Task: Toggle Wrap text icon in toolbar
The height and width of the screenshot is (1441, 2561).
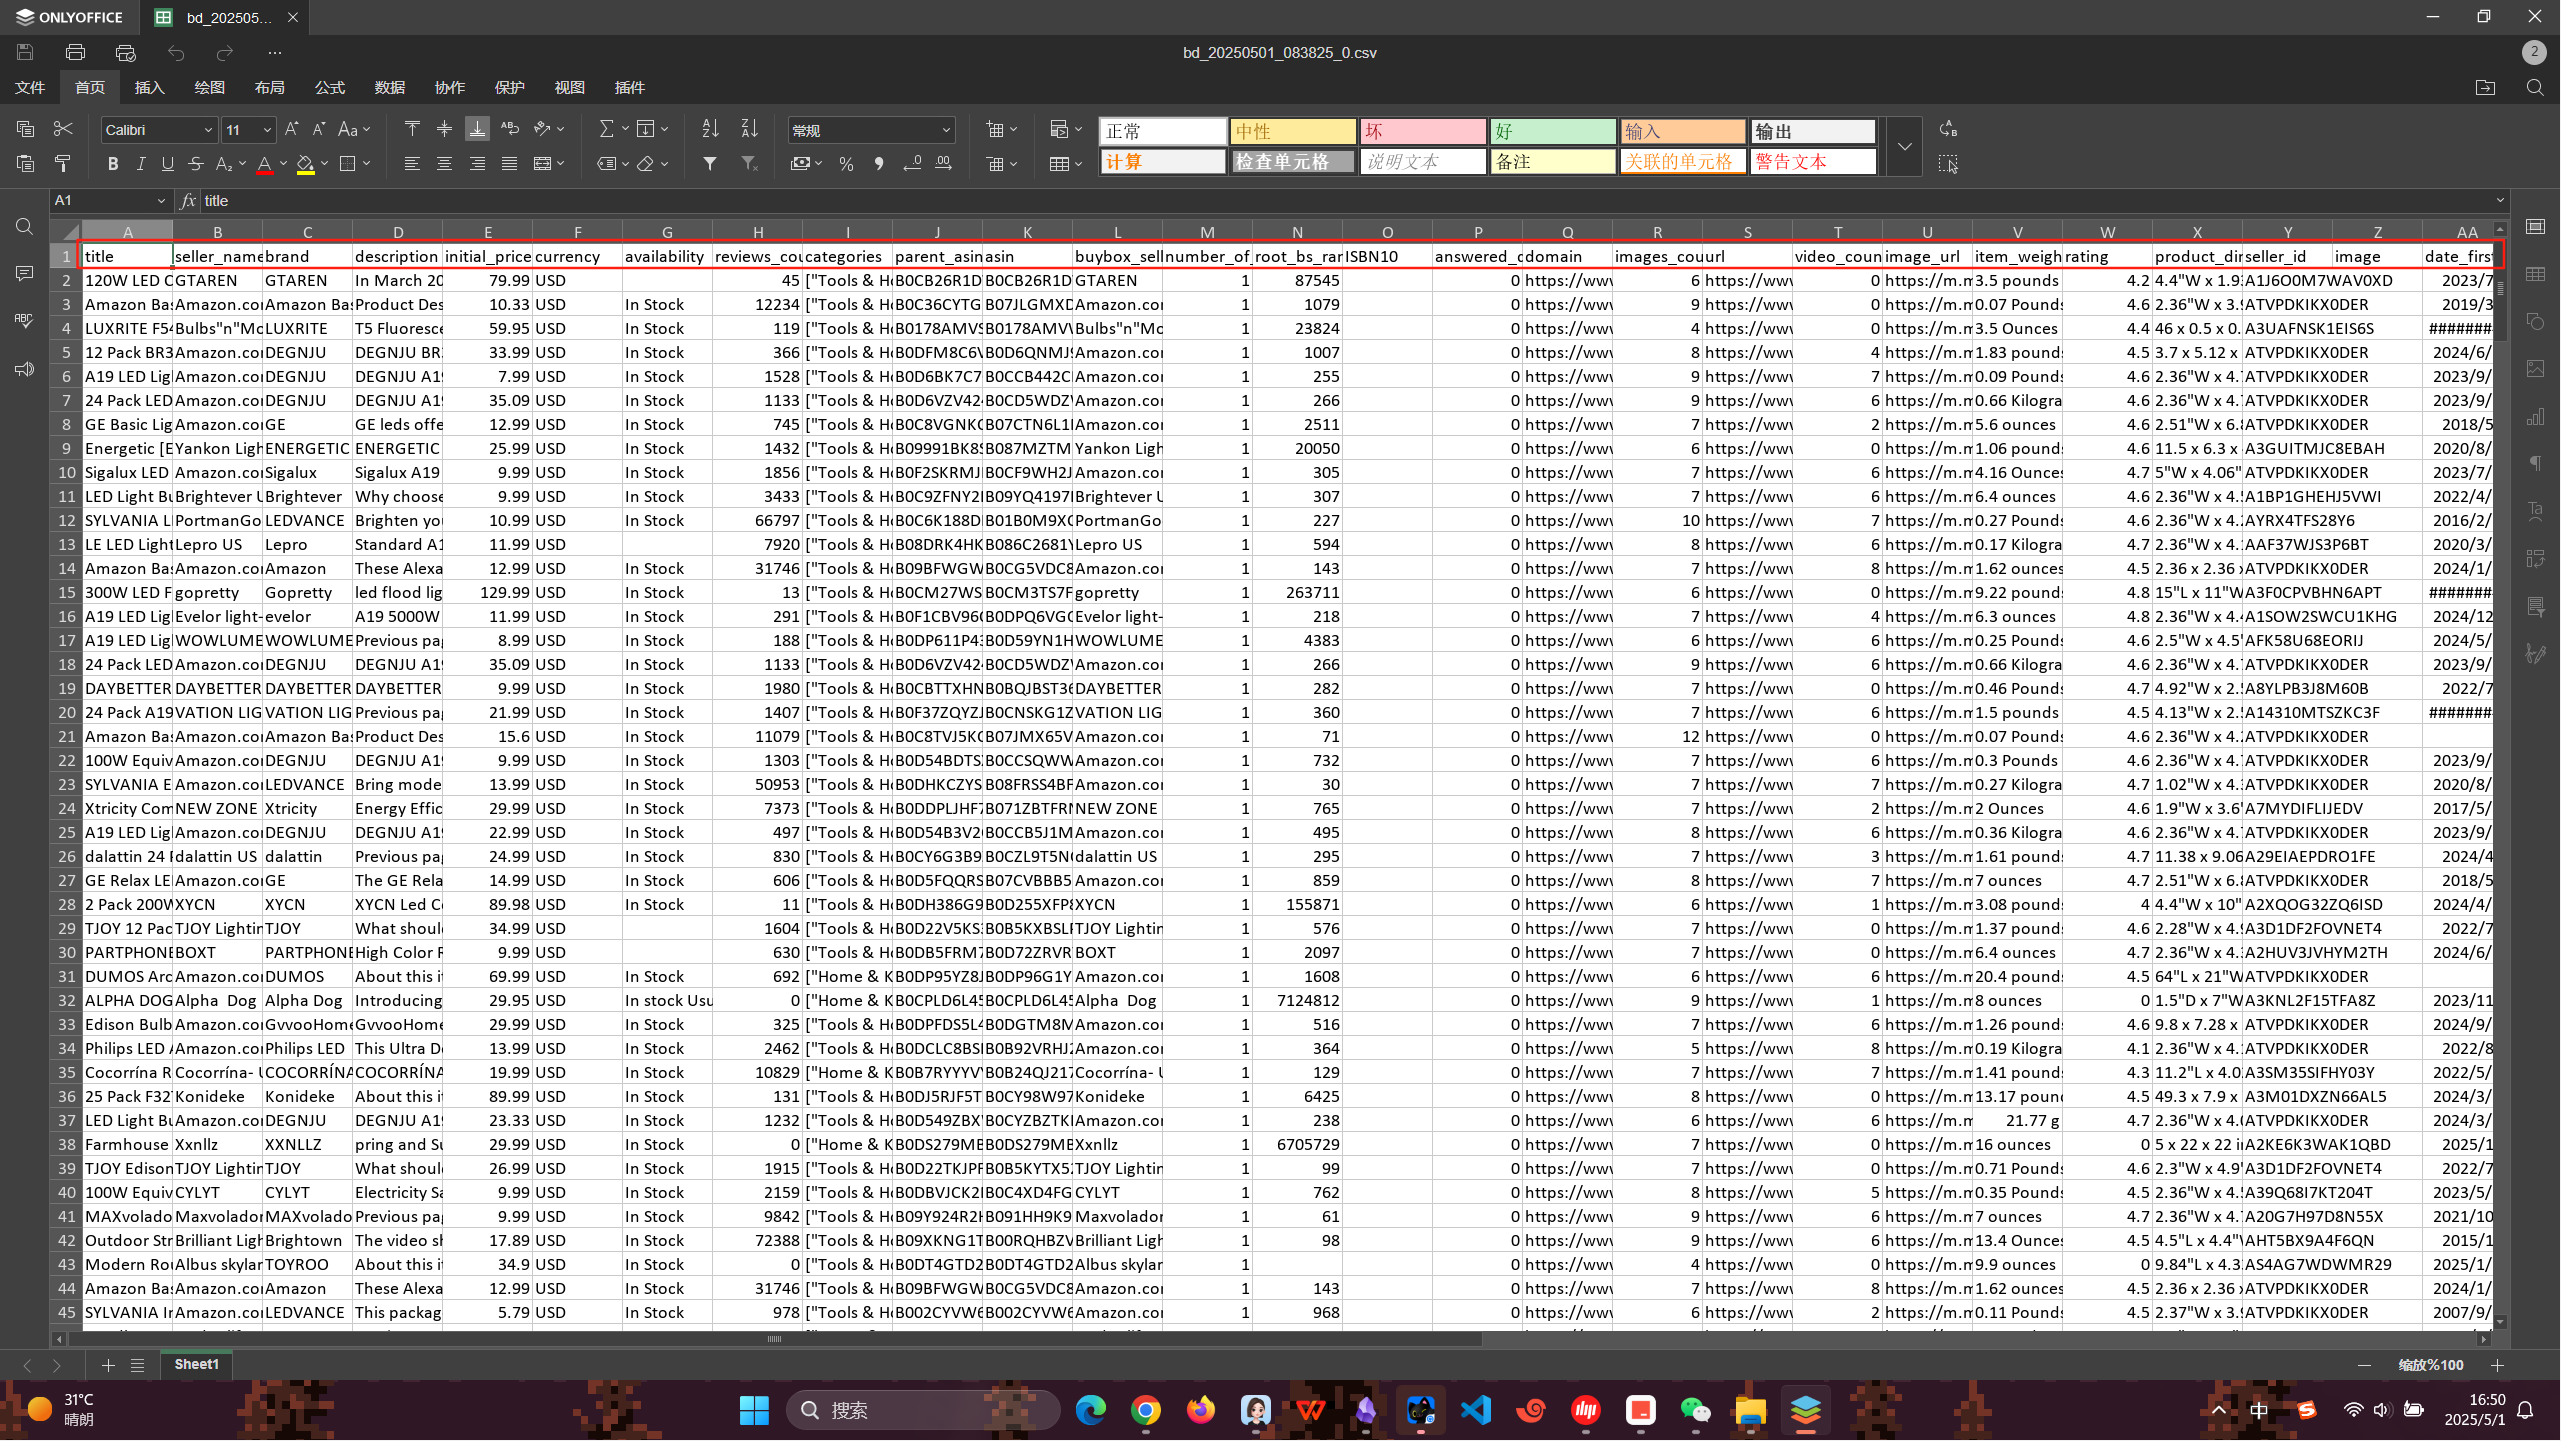Action: (x=510, y=129)
